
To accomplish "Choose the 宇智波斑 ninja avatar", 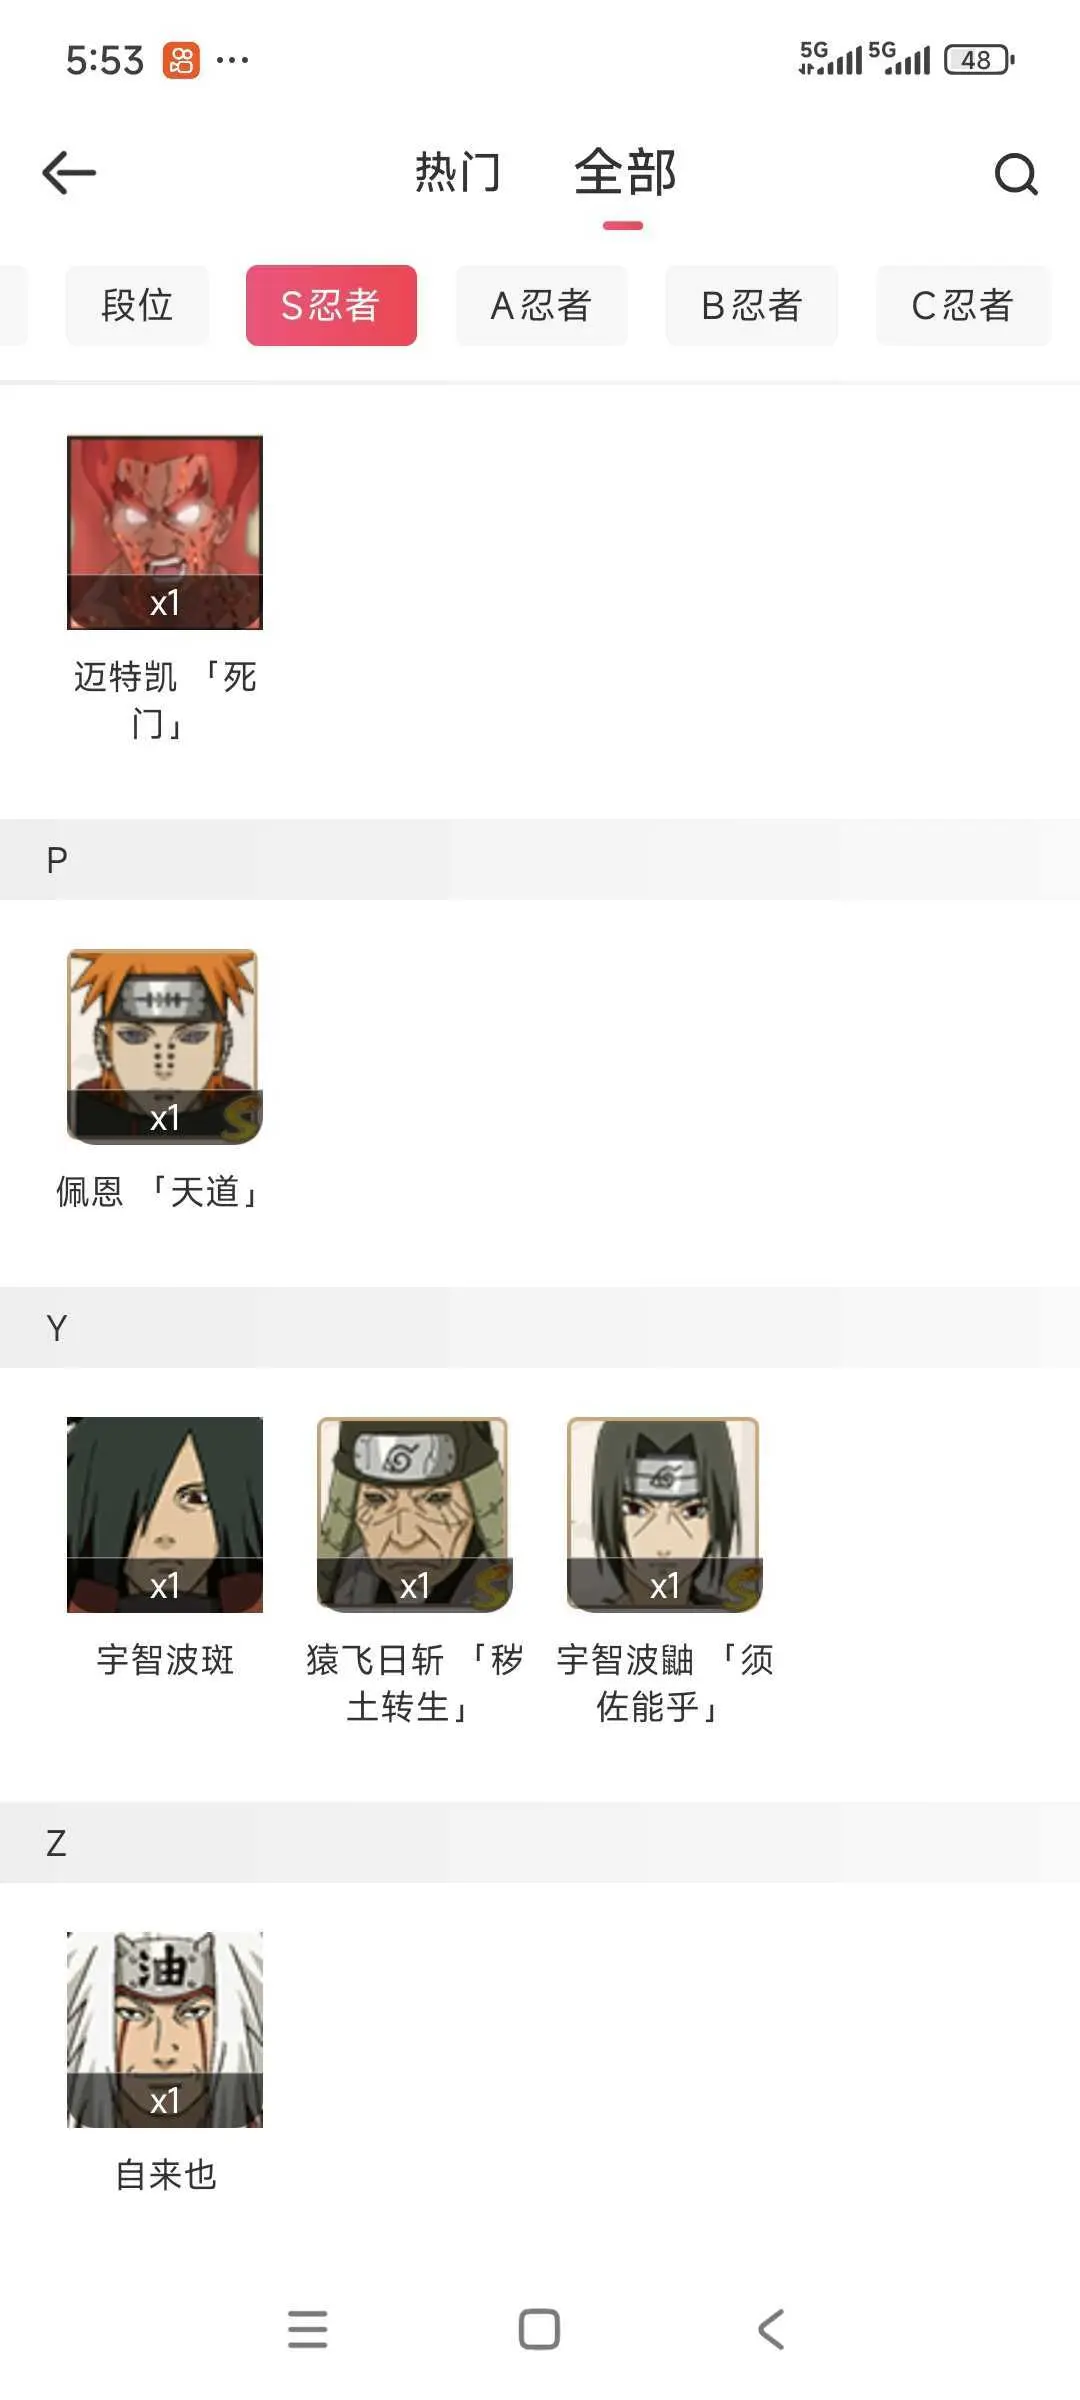I will coord(165,1514).
